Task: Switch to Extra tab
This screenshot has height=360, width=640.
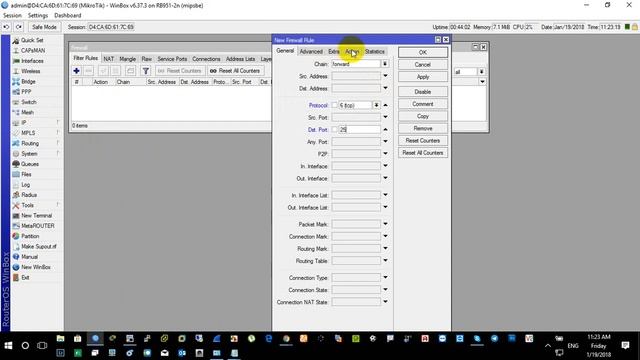Action: click(x=333, y=51)
